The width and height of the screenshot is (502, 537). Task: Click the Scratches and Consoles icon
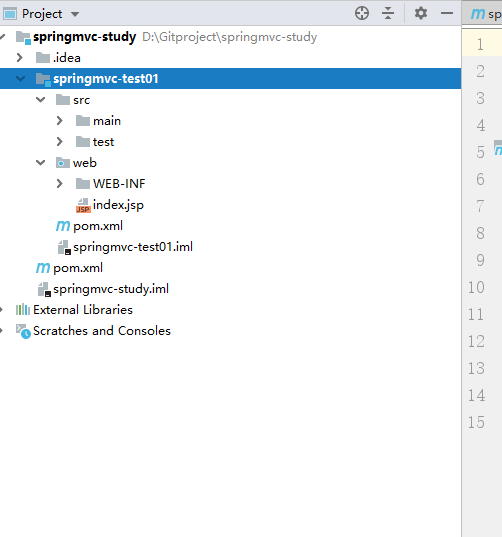click(23, 331)
